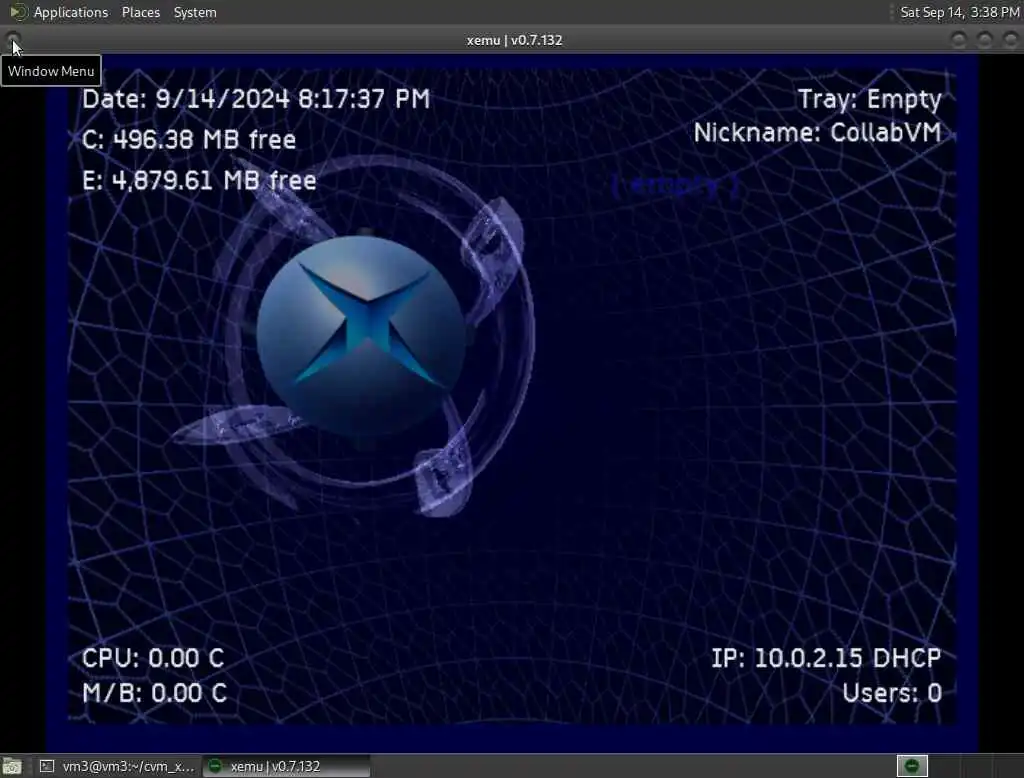Open the xemu Window Menu button
Image resolution: width=1024 pixels, height=778 pixels.
pyautogui.click(x=13, y=40)
